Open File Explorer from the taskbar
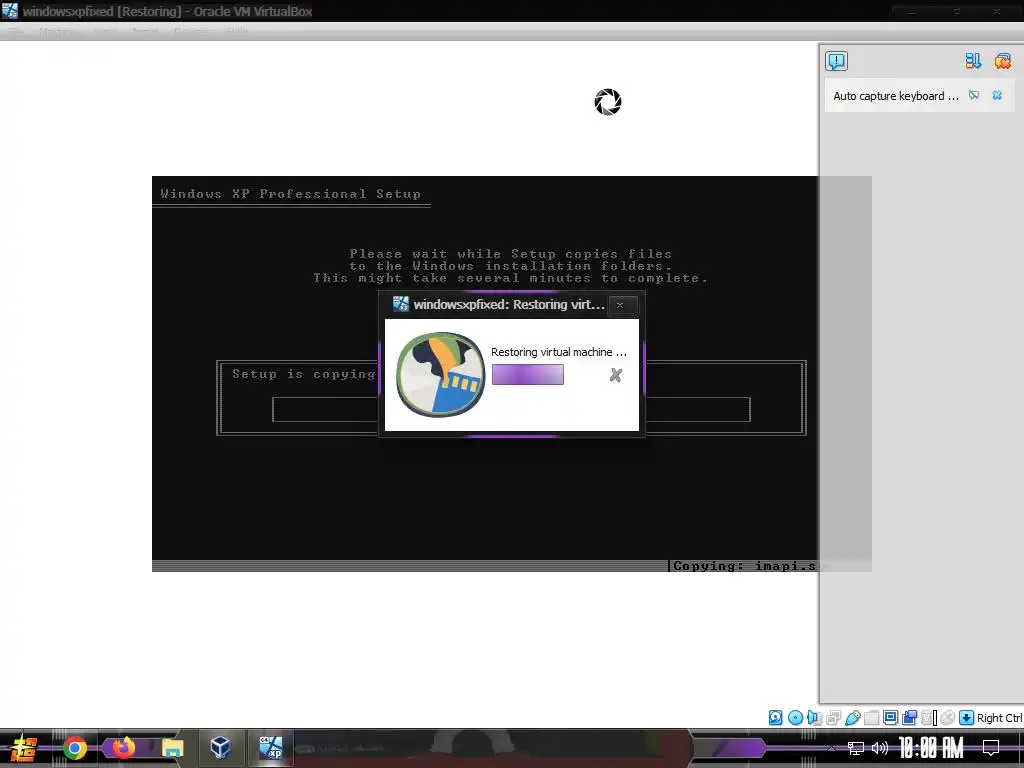Screen dimensions: 1024x768 (x=172, y=748)
